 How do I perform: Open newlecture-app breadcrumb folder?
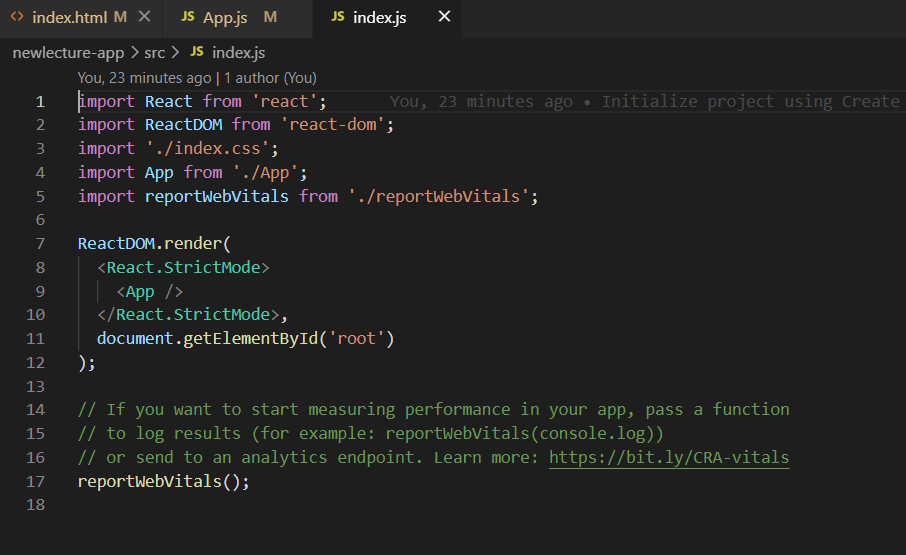click(x=68, y=53)
